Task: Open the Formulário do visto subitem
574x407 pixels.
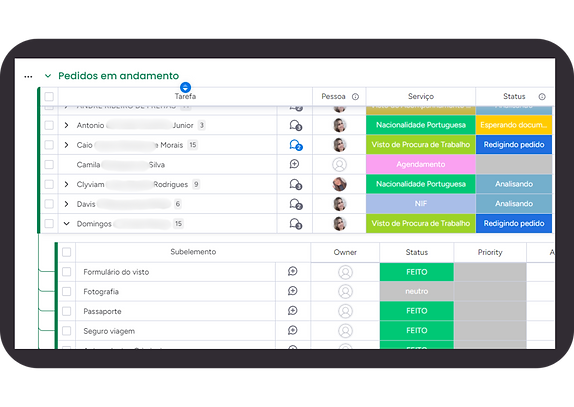Action: (x=116, y=272)
